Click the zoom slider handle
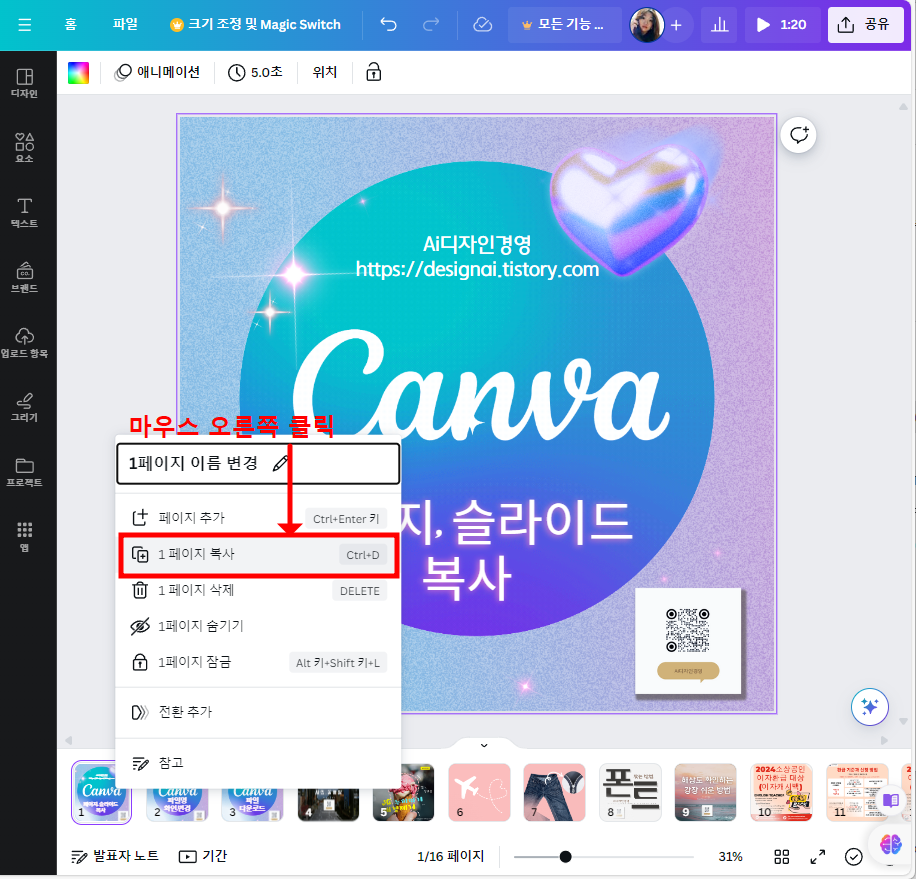Image resolution: width=916 pixels, height=879 pixels. pyautogui.click(x=565, y=857)
